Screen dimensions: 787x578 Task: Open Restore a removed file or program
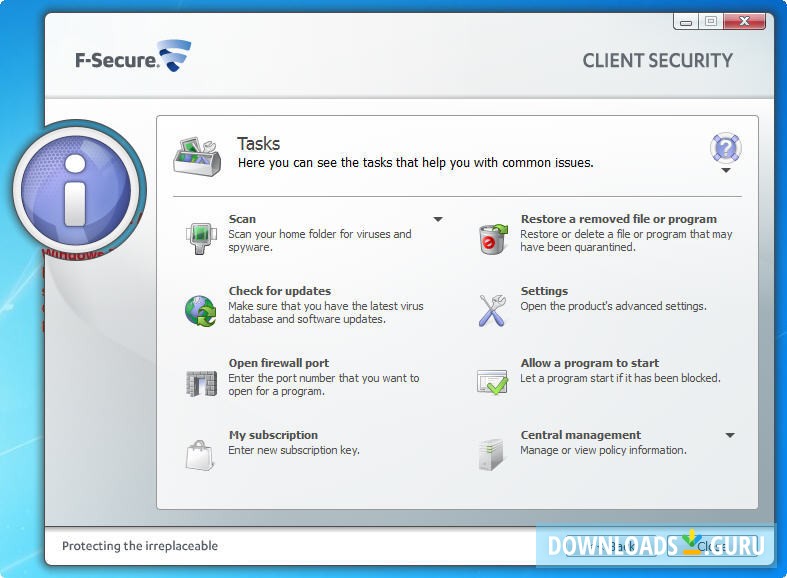[619, 219]
